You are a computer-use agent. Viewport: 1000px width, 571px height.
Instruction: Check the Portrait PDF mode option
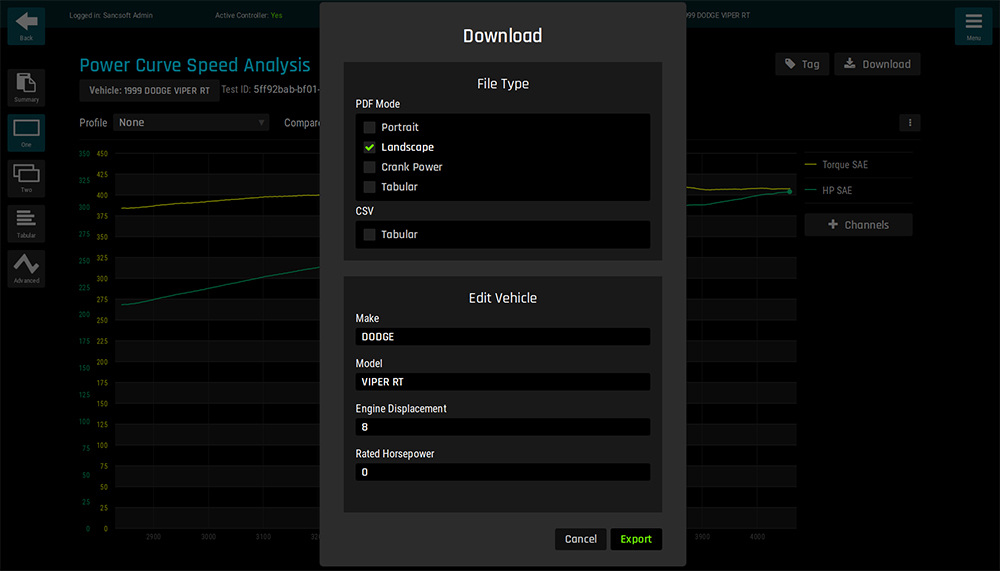coord(369,127)
